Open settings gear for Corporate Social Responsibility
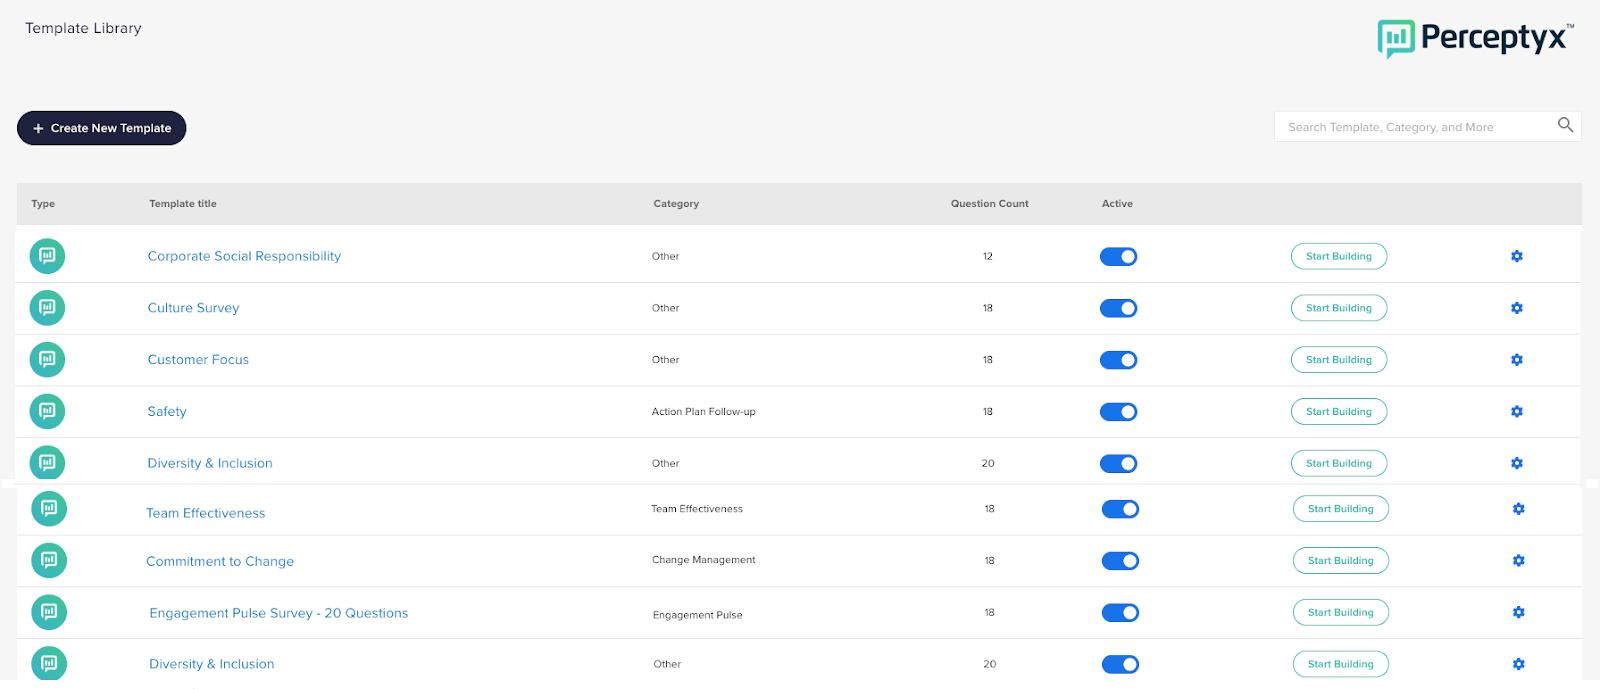1600x689 pixels. 1517,256
